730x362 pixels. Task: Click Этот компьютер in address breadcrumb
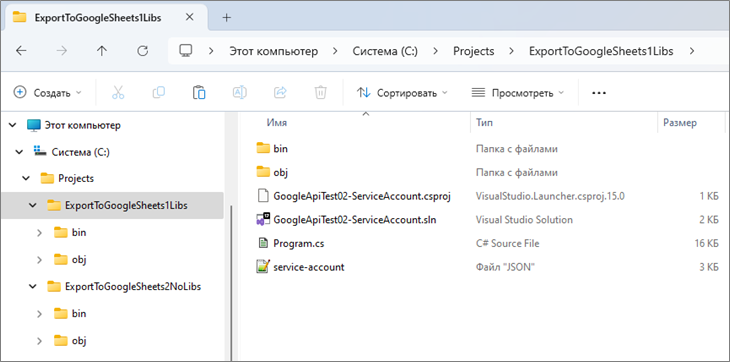(274, 51)
